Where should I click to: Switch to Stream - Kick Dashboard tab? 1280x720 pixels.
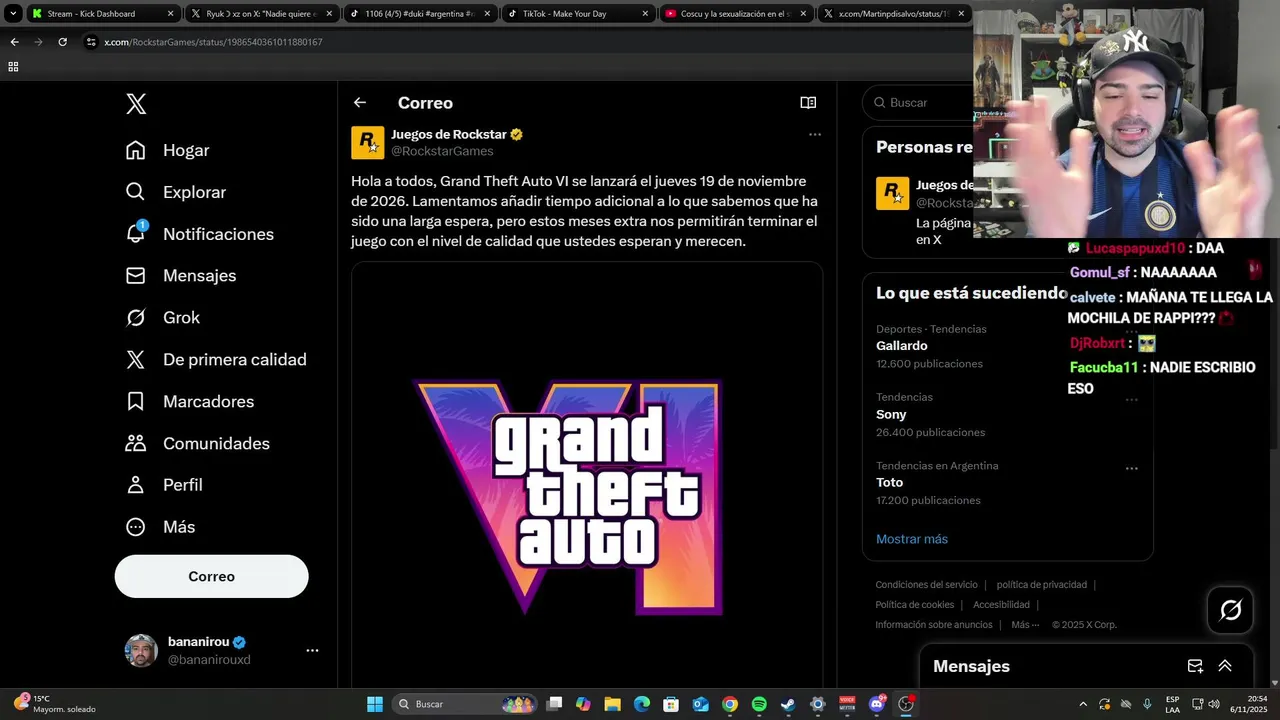[x=103, y=14]
